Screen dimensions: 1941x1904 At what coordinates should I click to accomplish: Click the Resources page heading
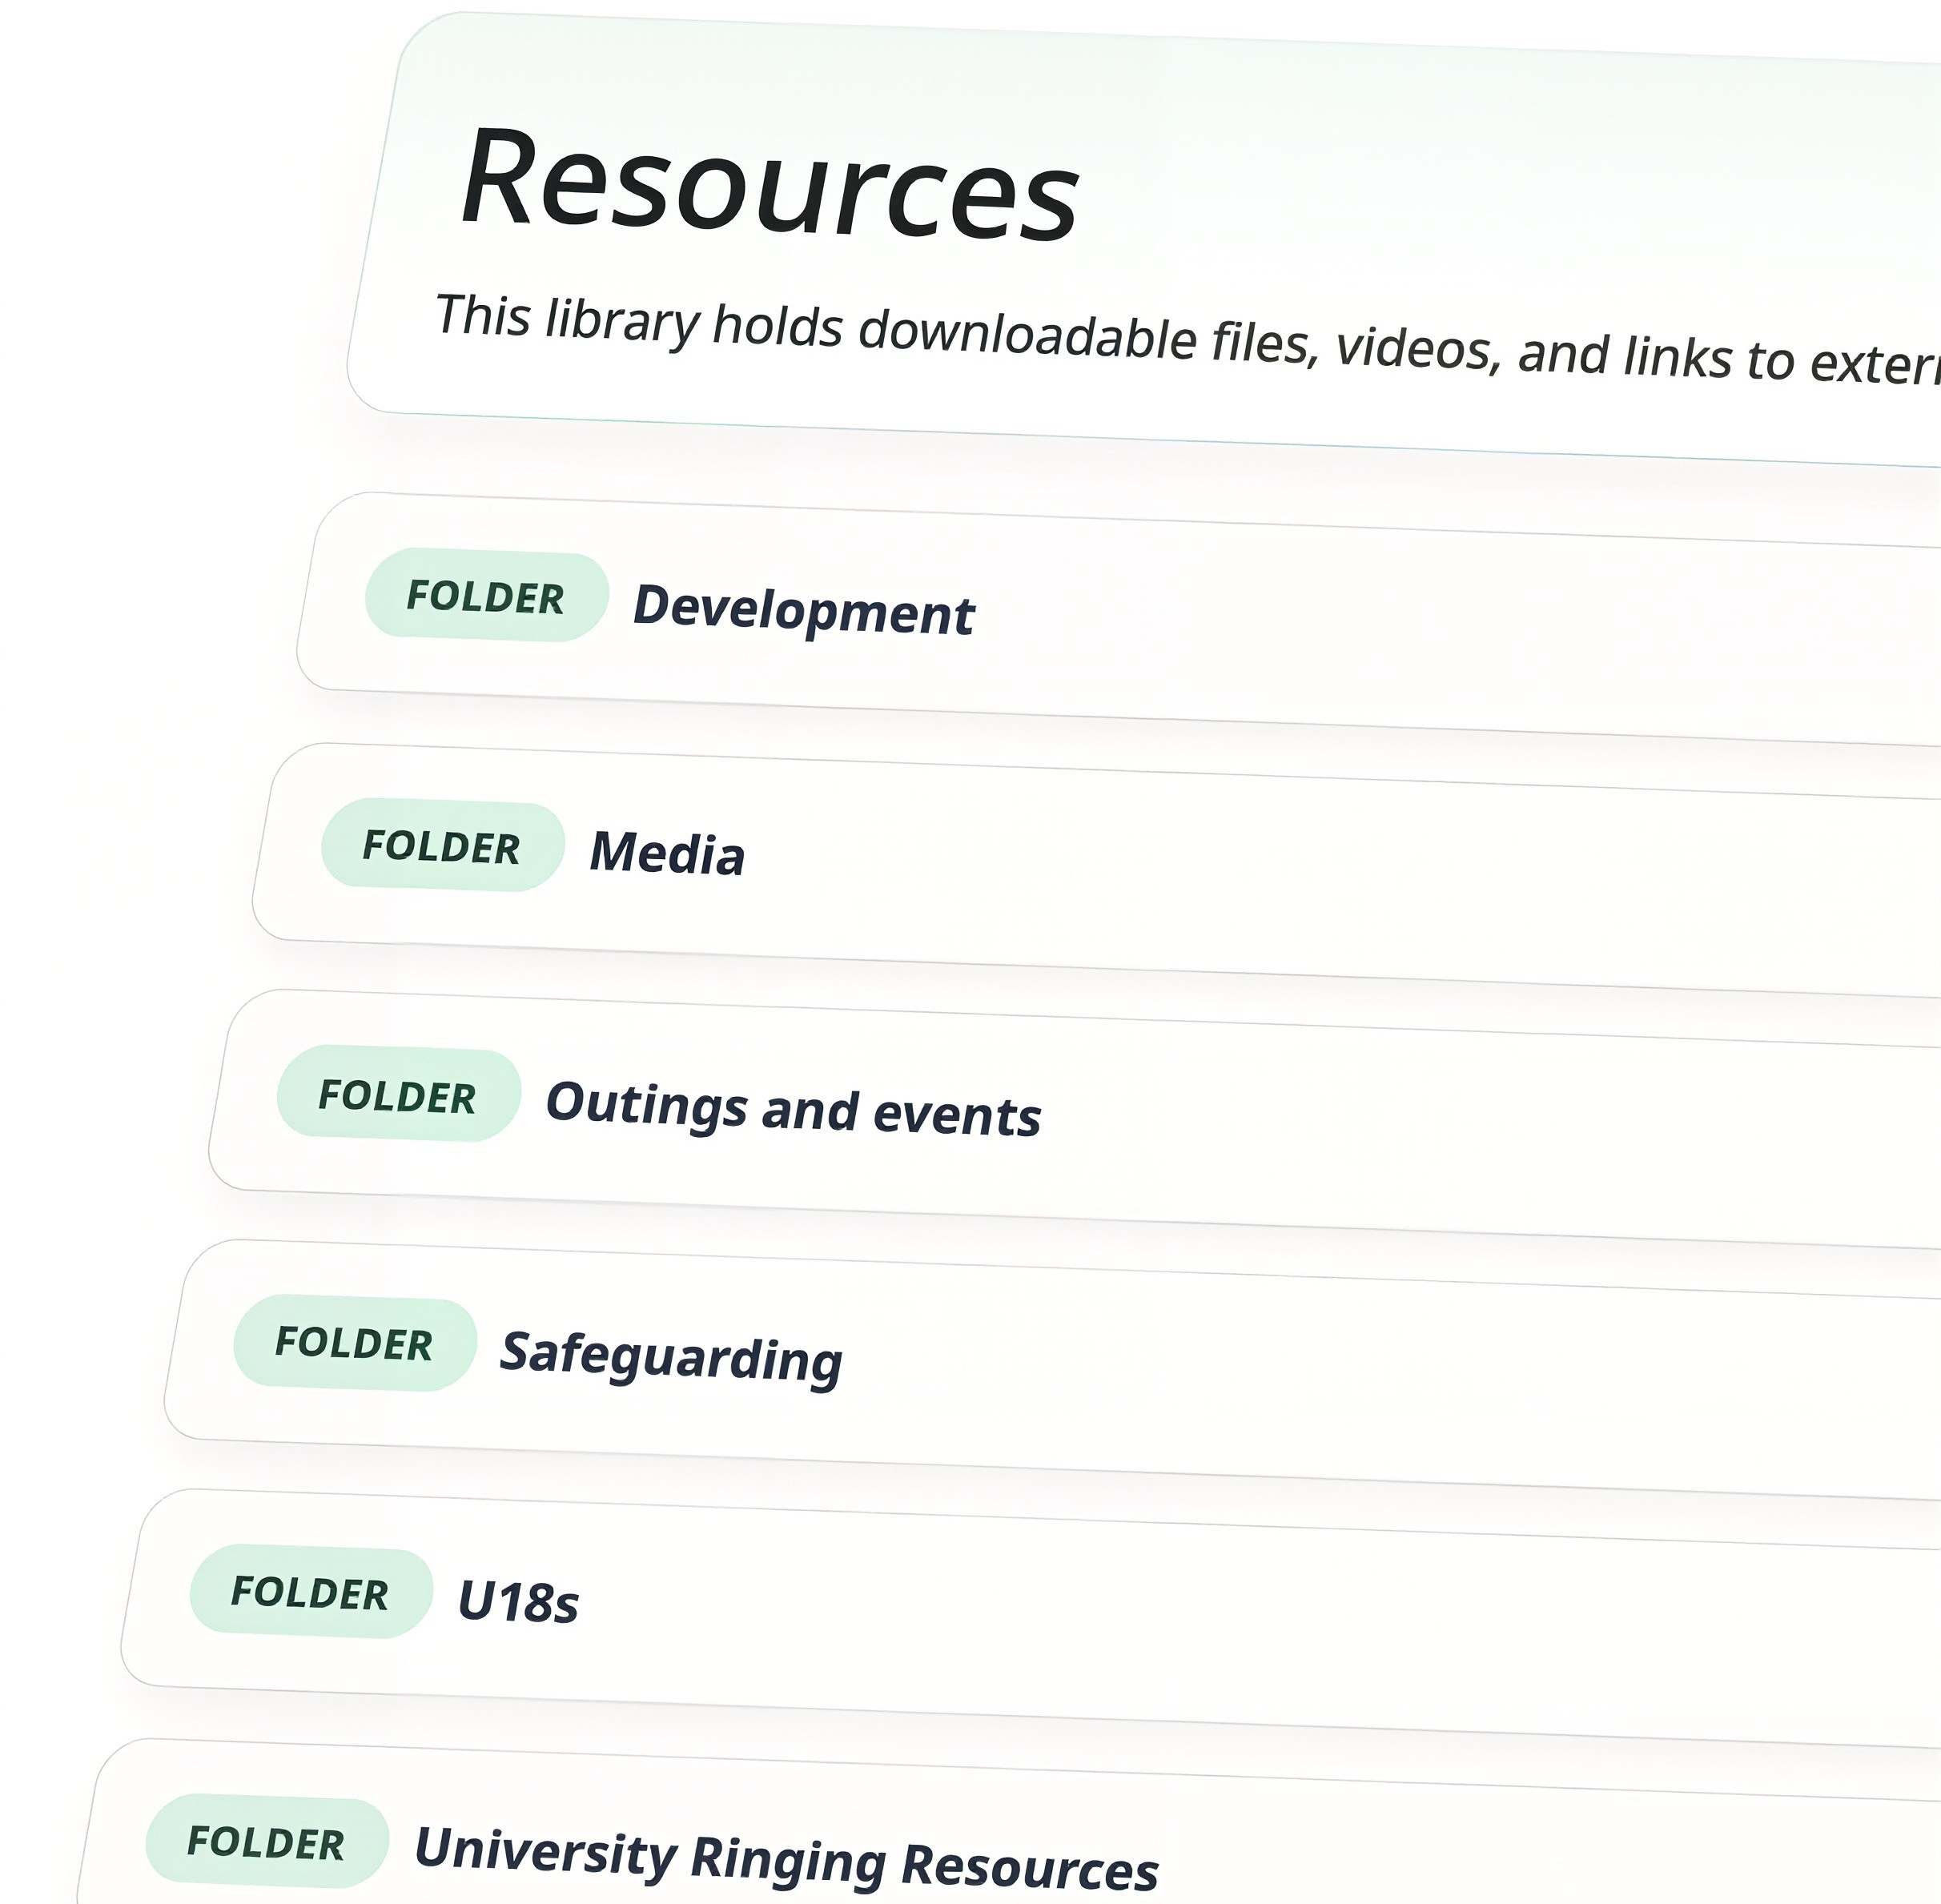coord(770,185)
